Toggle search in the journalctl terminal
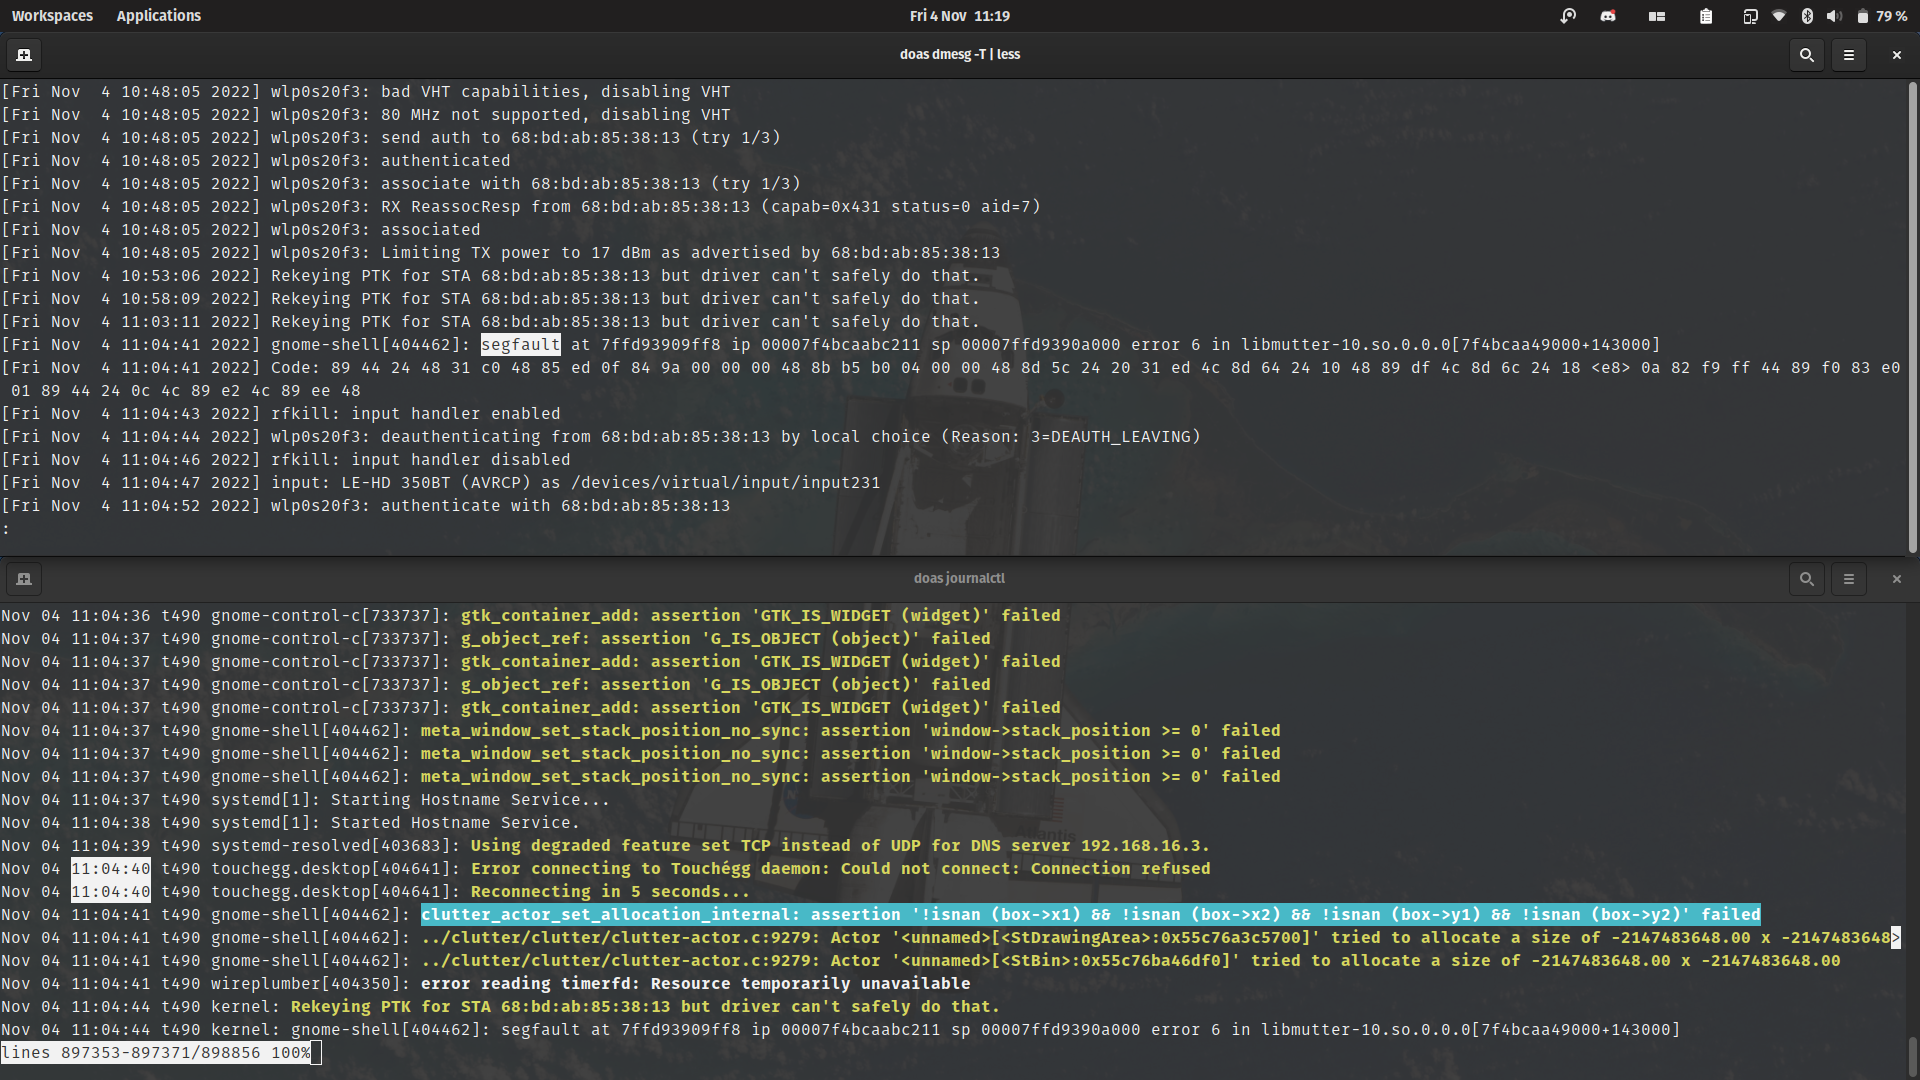The height and width of the screenshot is (1080, 1920). tap(1806, 579)
